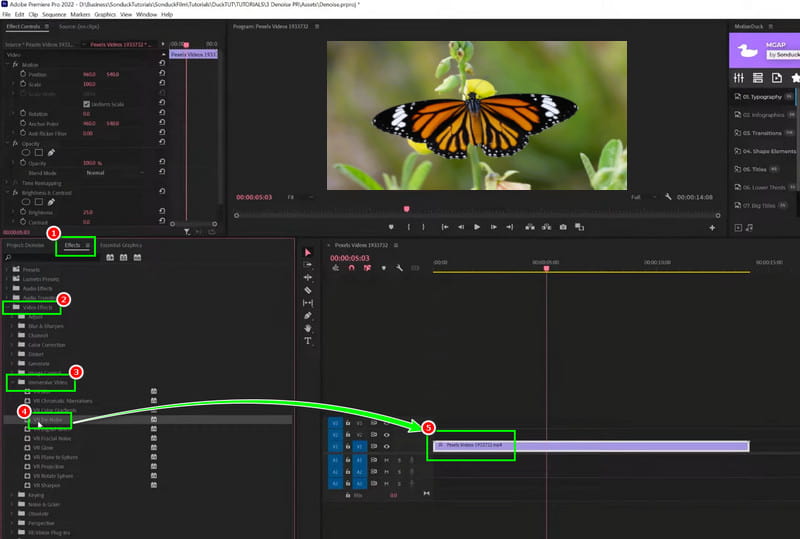Select the Slip tool in the timeline toolbar
Screen dimensions: 800x539
tap(308, 303)
